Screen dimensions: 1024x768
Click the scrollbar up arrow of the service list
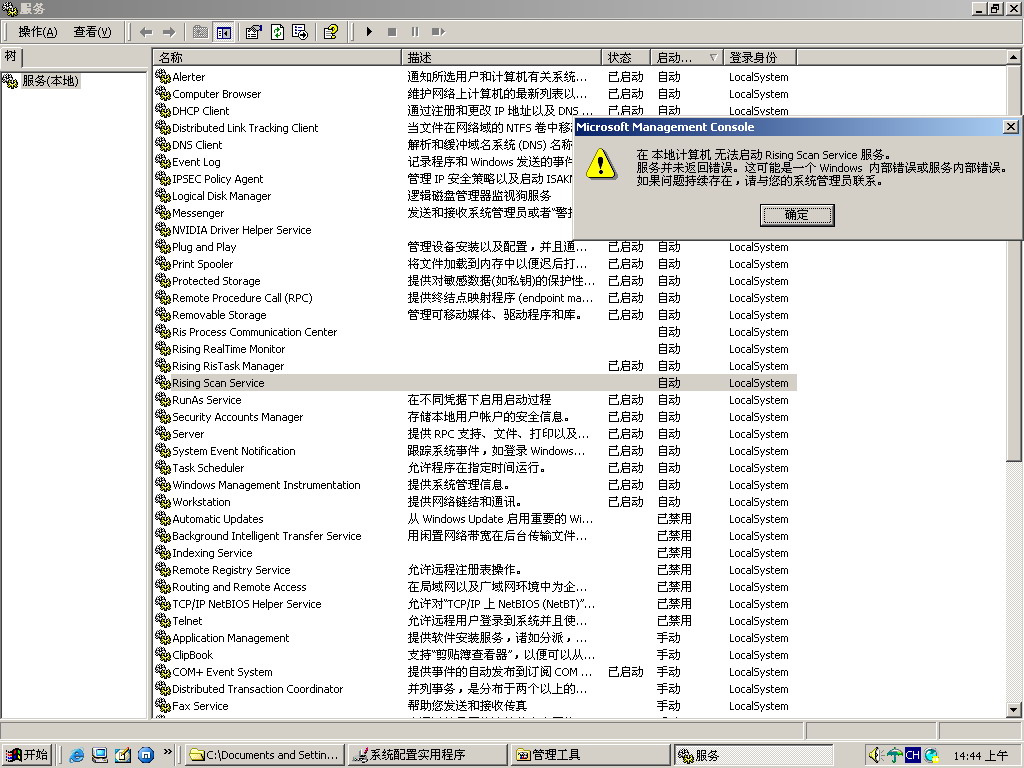point(1013,57)
